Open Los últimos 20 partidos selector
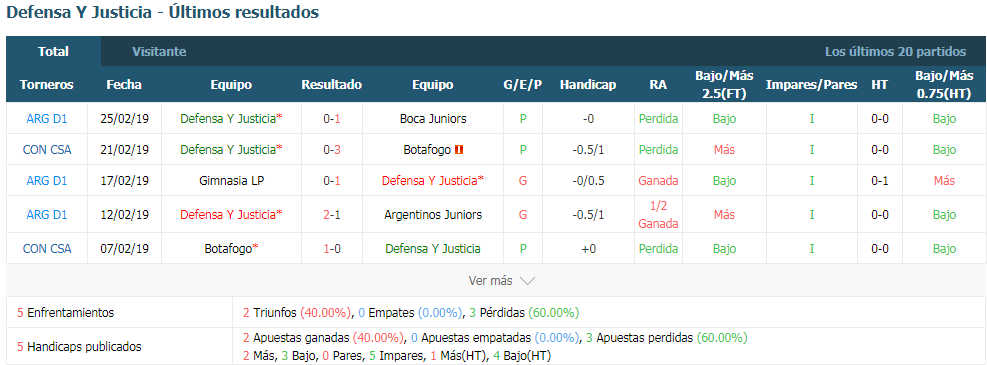The height and width of the screenshot is (365, 987). (895, 52)
